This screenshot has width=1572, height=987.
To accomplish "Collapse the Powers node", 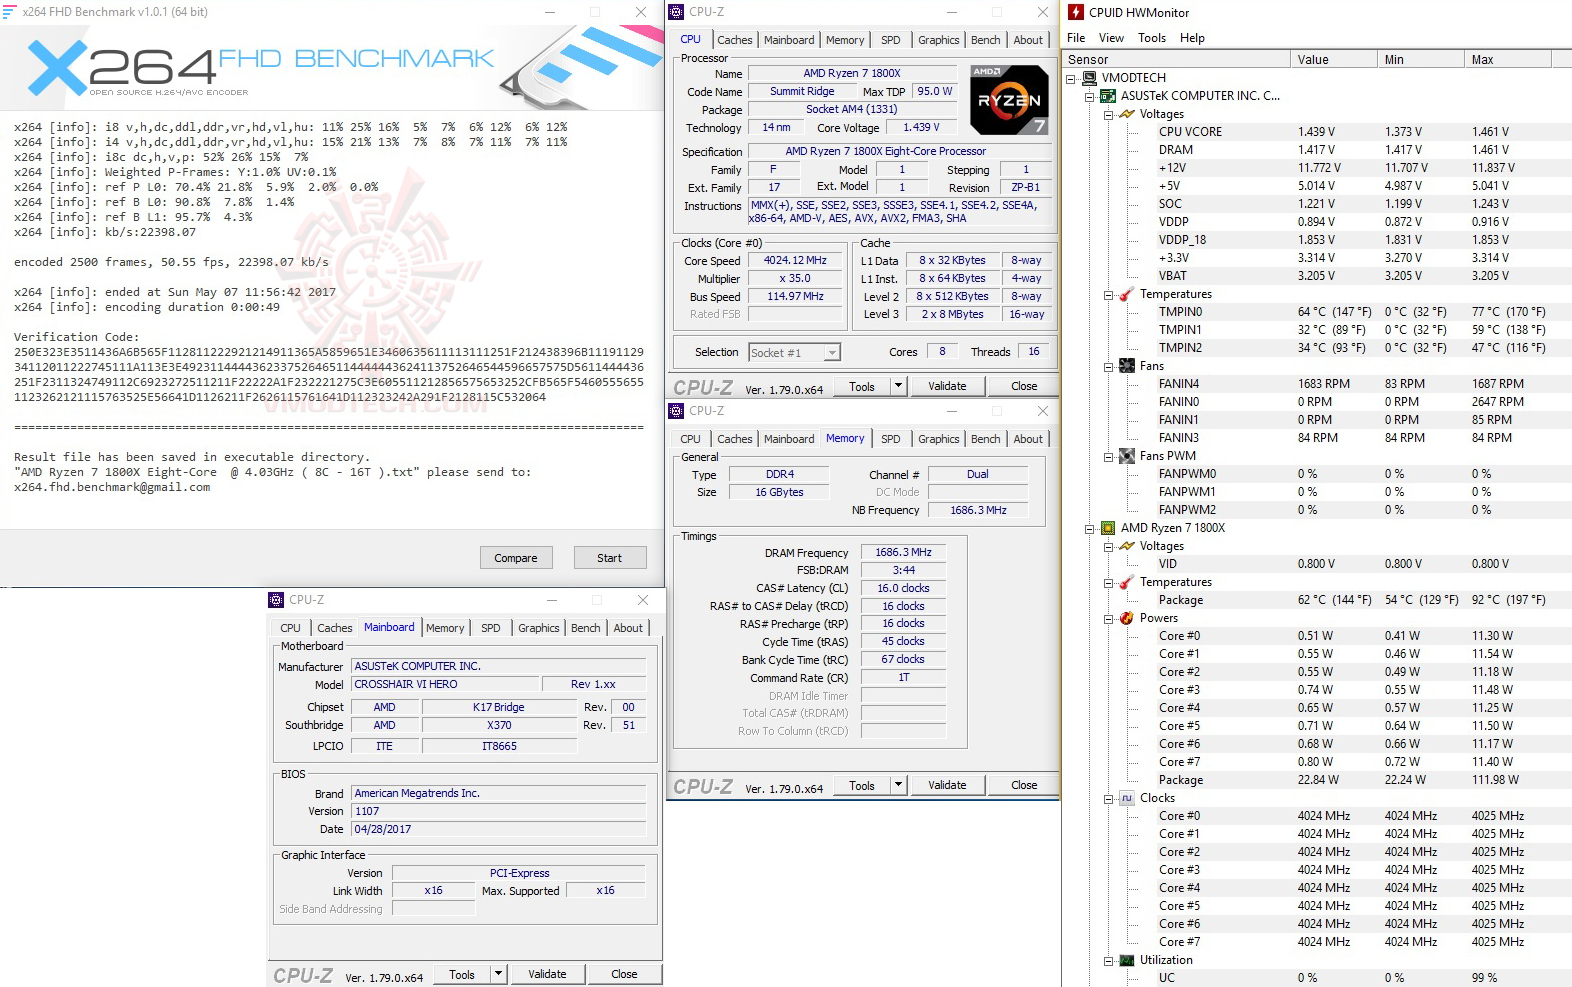I will [x=1109, y=618].
